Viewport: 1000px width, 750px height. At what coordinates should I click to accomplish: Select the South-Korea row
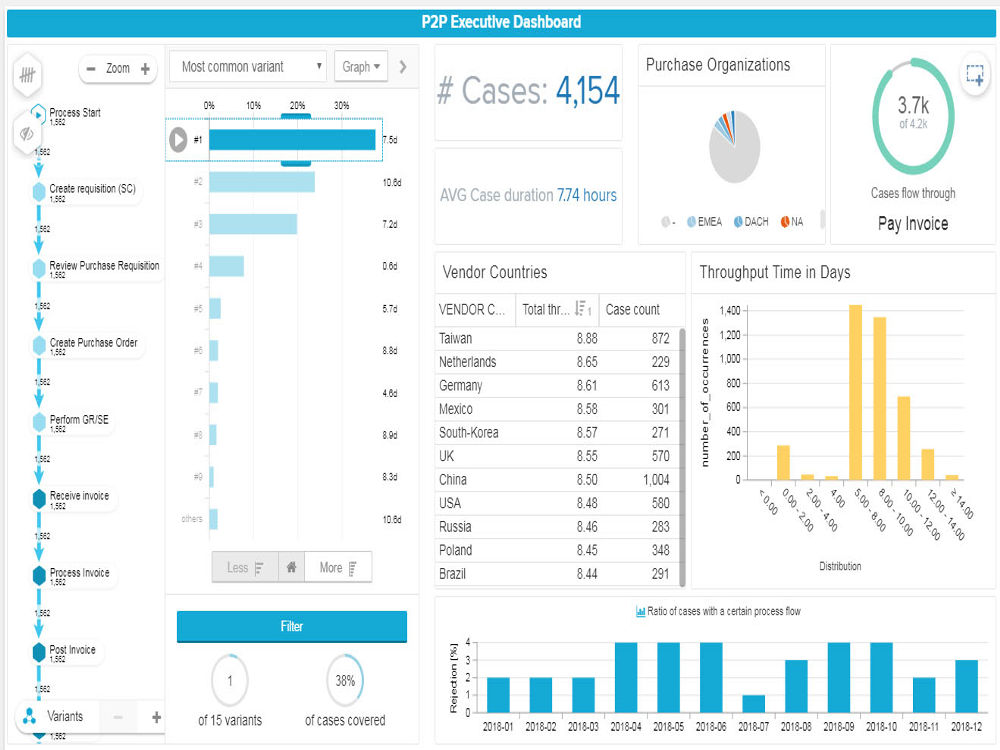click(557, 432)
